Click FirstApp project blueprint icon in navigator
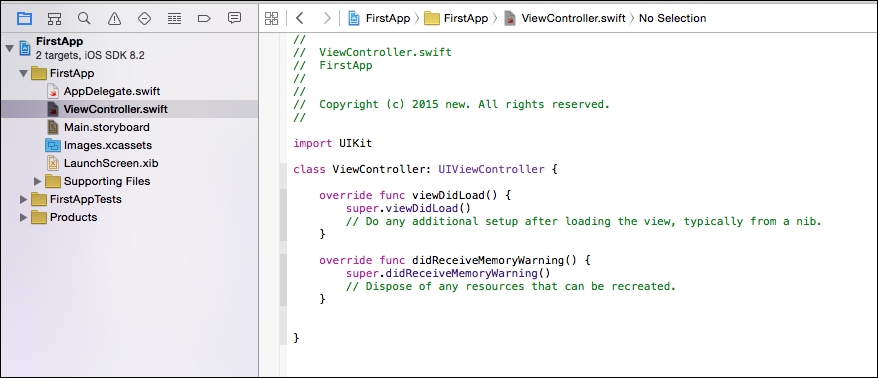 point(25,48)
